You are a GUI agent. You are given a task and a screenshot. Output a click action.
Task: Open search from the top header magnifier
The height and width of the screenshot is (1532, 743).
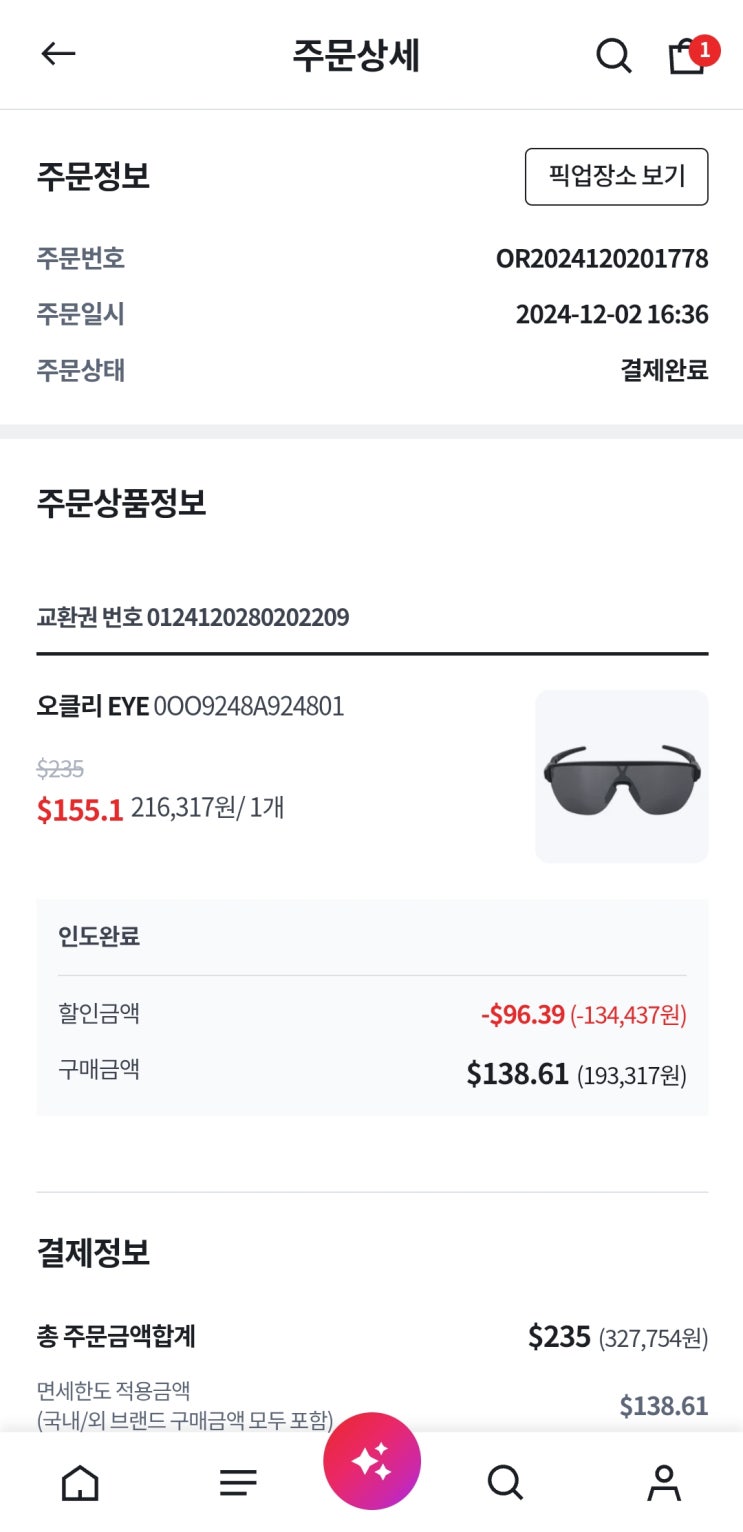point(613,55)
